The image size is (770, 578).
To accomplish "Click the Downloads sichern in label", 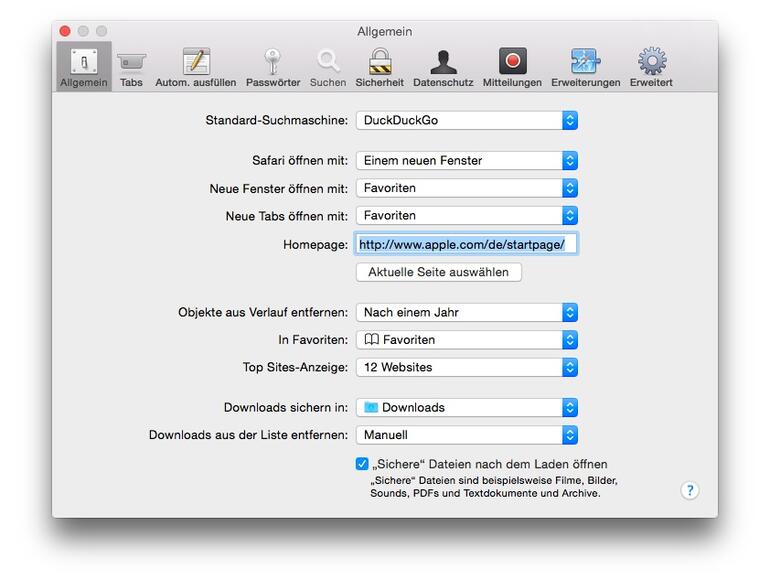I will 286,408.
